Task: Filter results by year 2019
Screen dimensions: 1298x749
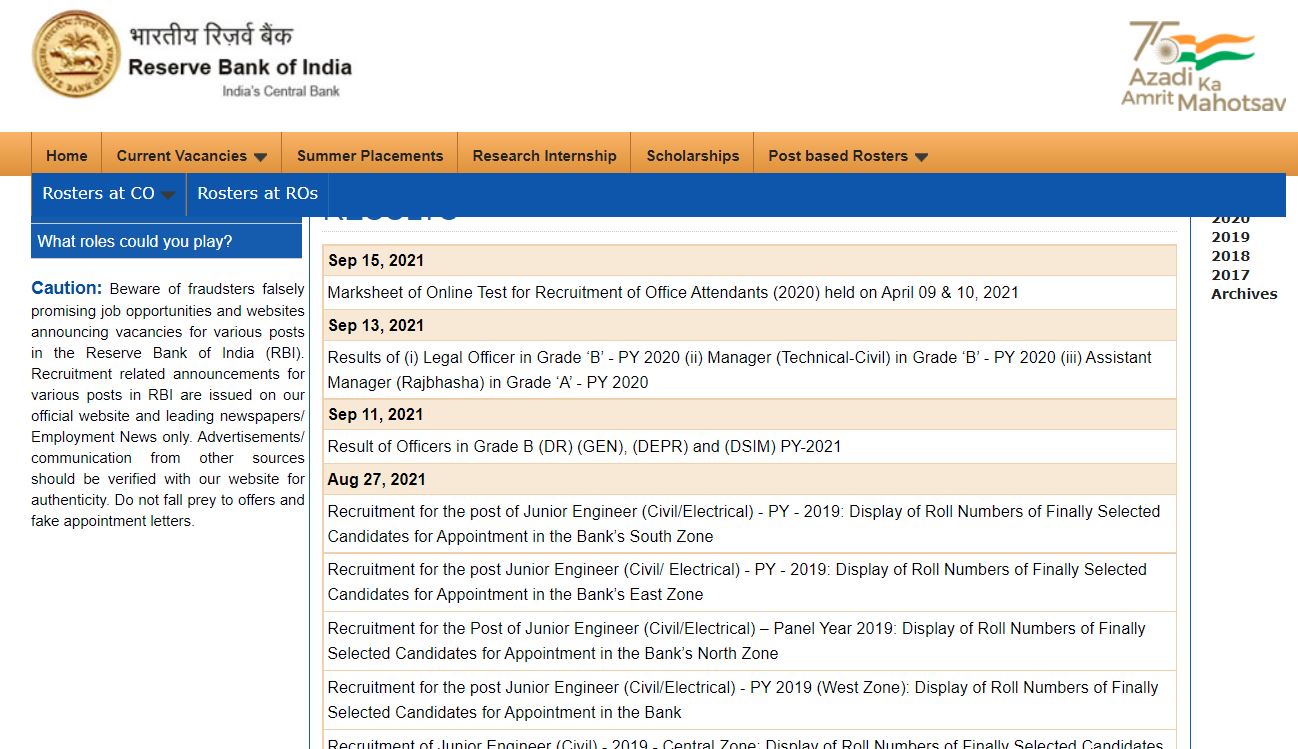Action: pyautogui.click(x=1230, y=237)
